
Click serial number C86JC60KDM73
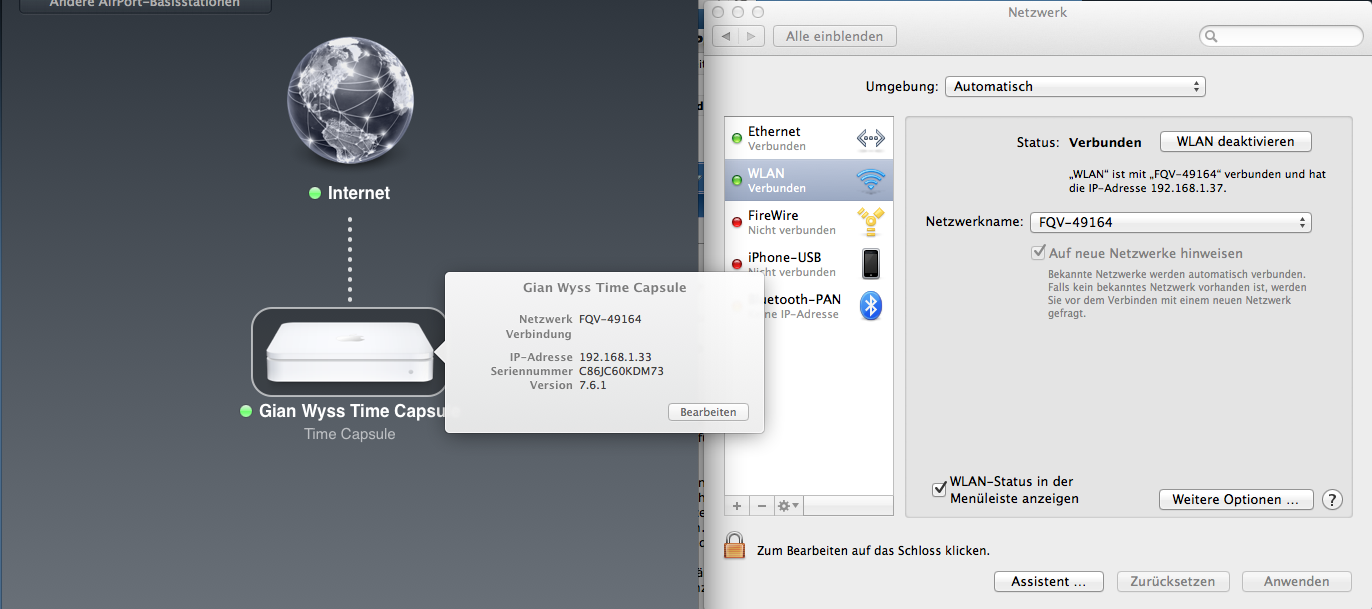[x=621, y=371]
